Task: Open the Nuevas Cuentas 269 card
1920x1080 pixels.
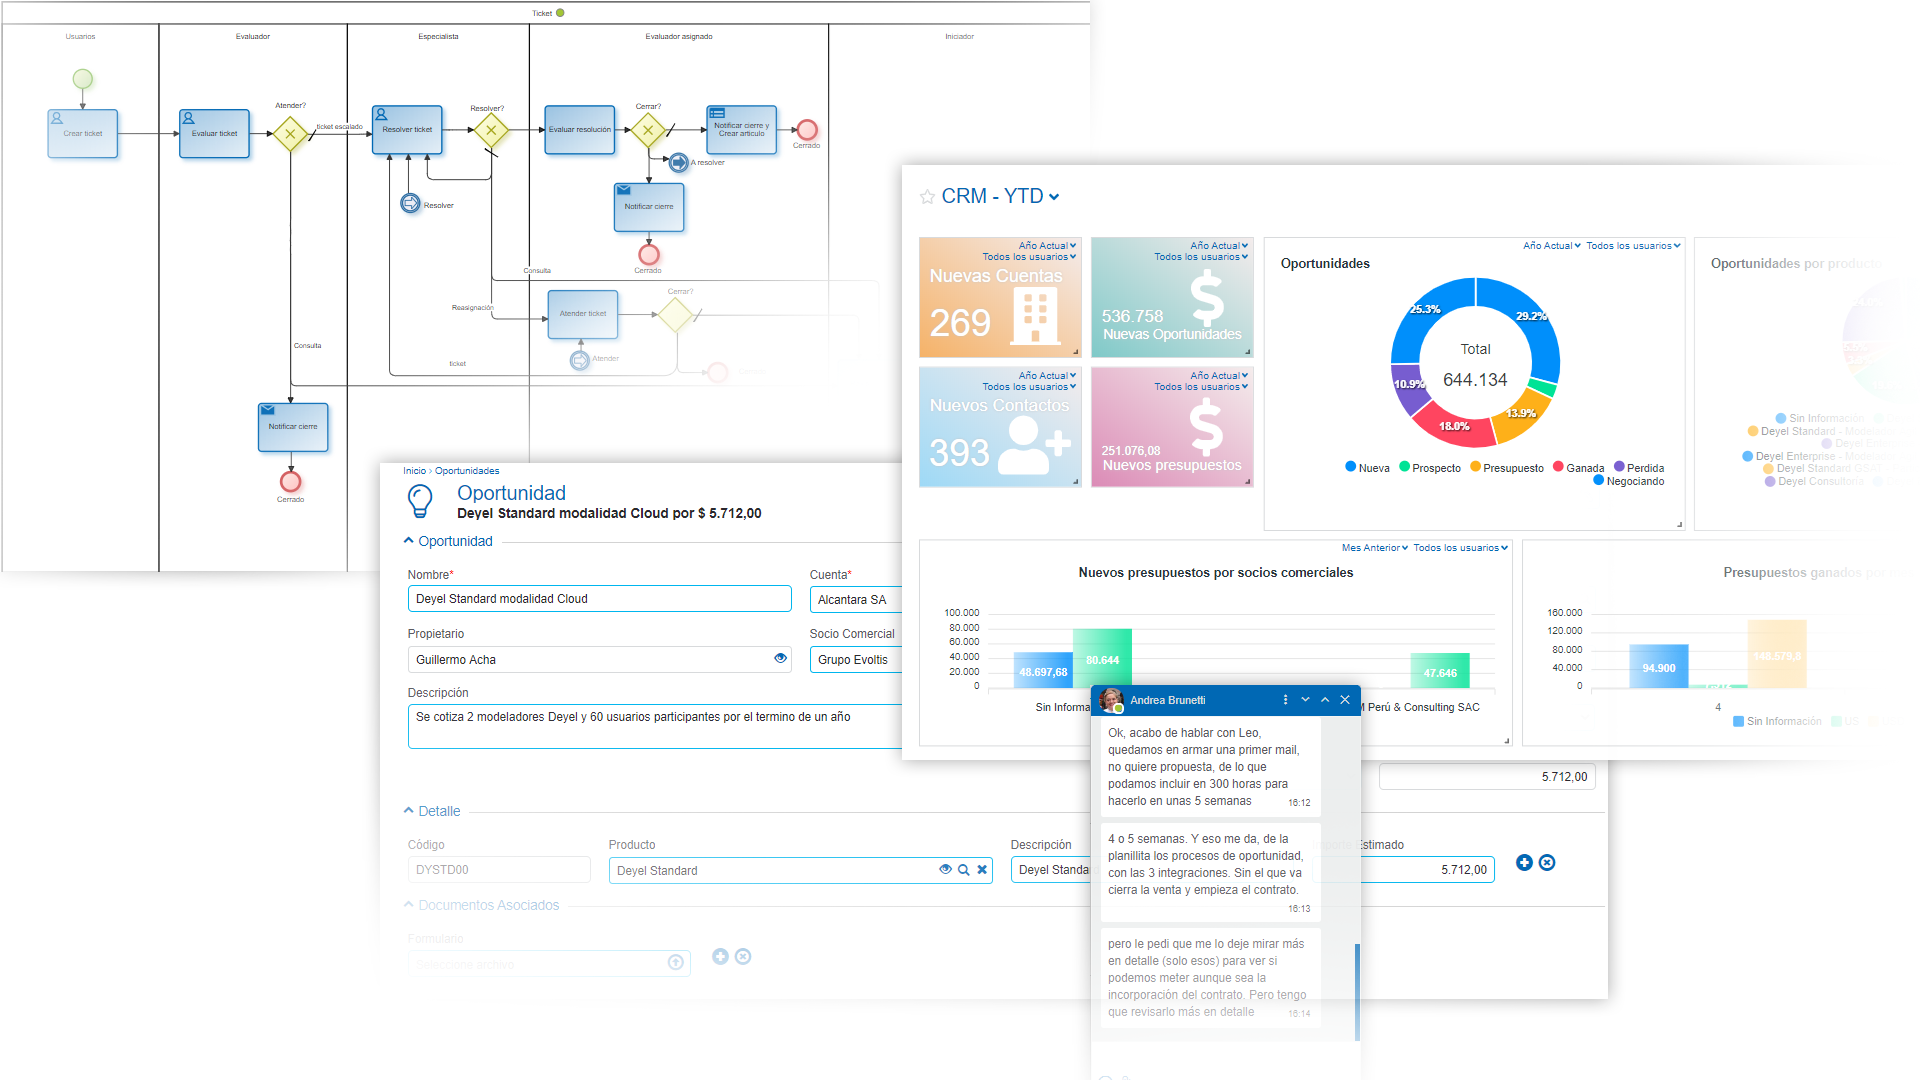Action: (1000, 297)
